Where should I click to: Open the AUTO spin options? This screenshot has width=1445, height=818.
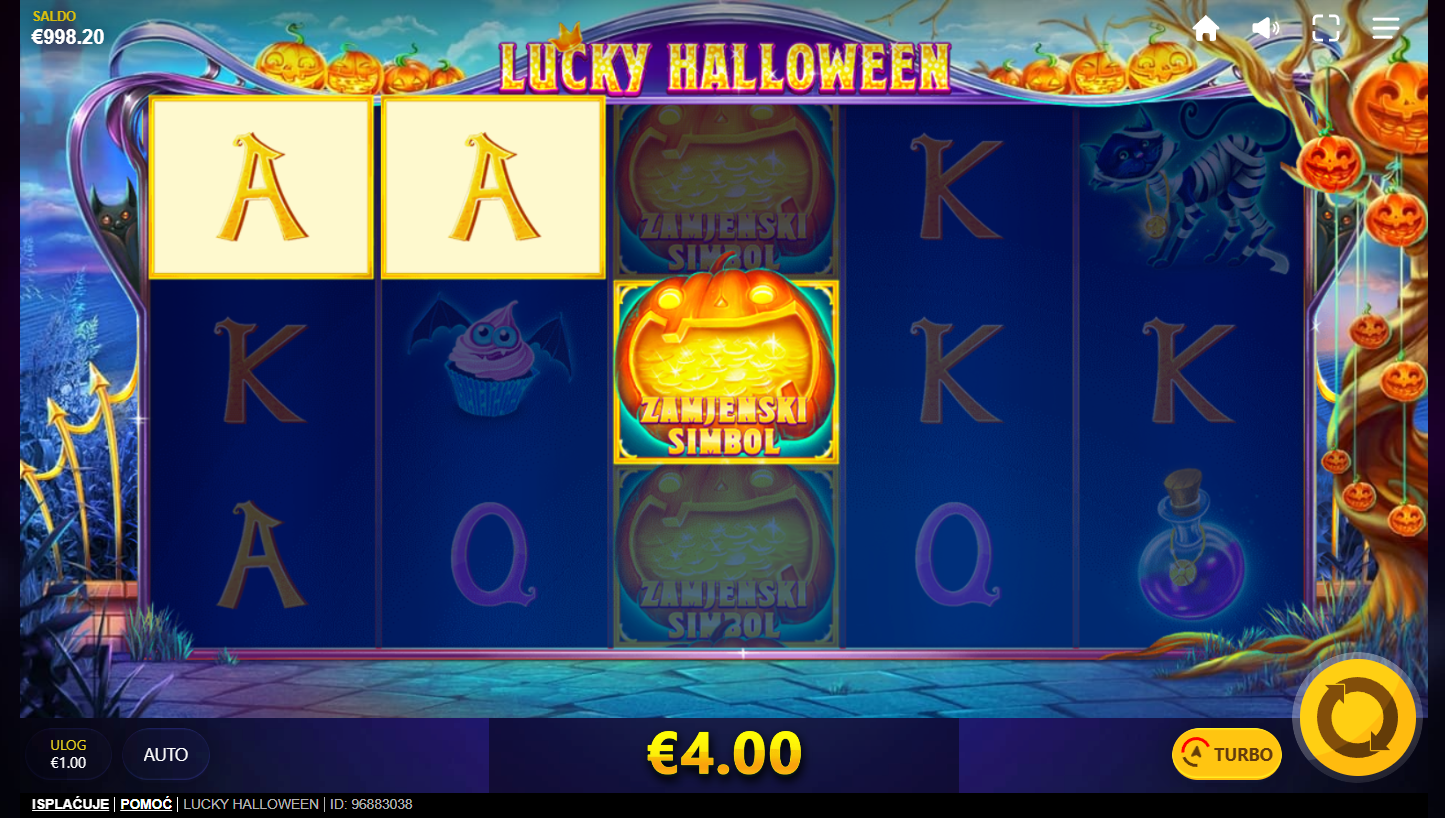166,754
